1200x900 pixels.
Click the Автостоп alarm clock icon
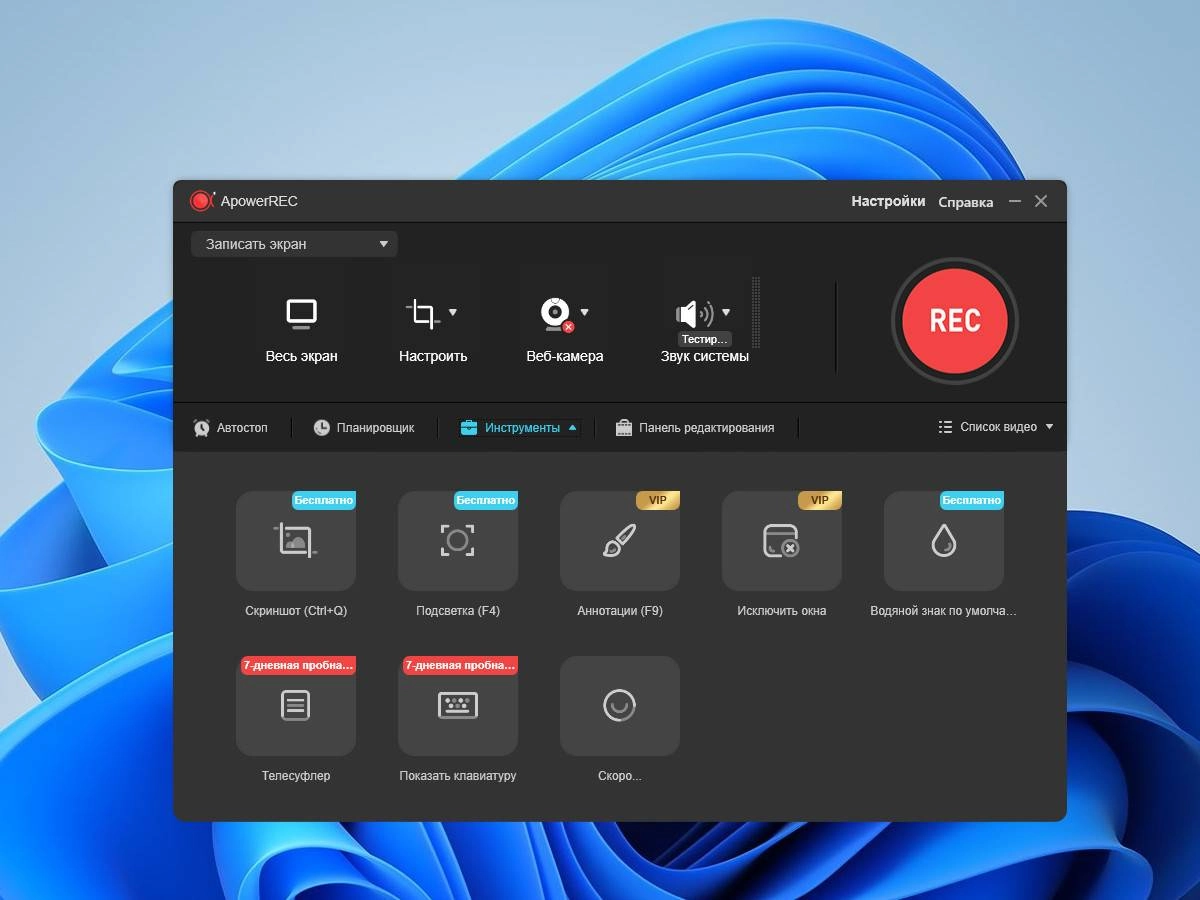click(202, 428)
